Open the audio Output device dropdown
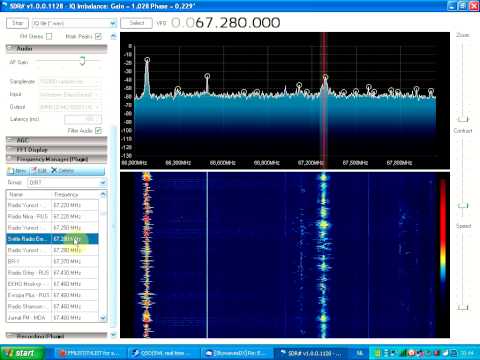480x360 pixels. pyautogui.click(x=71, y=107)
